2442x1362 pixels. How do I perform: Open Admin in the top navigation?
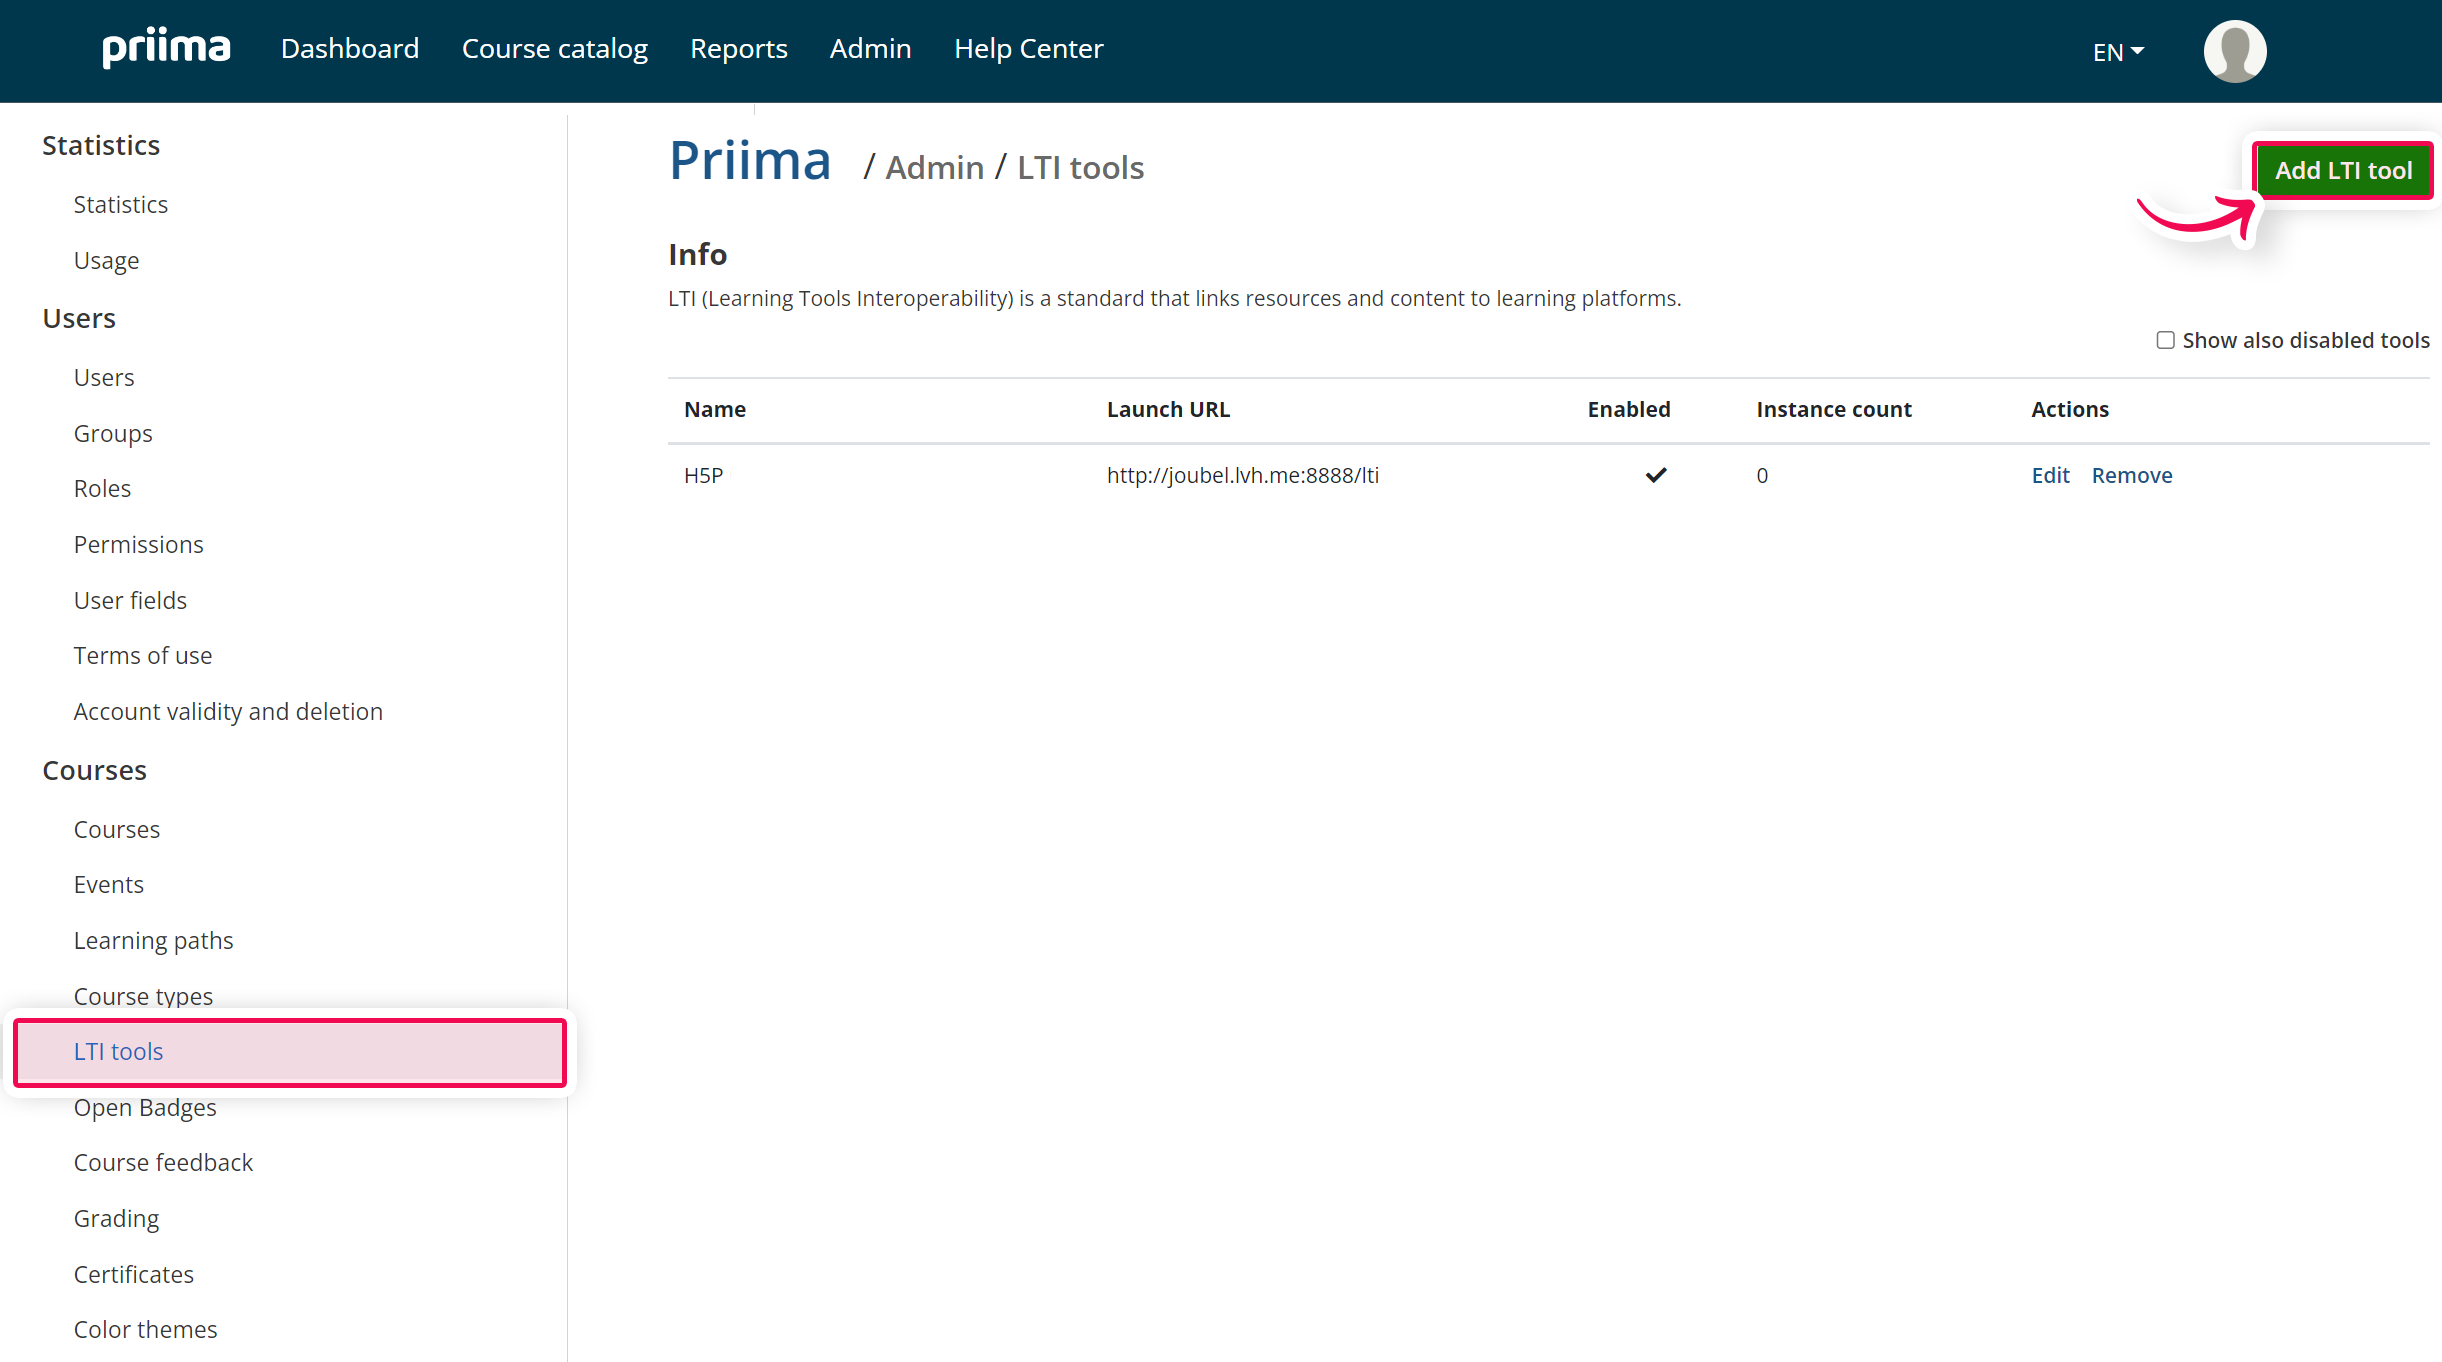tap(871, 48)
